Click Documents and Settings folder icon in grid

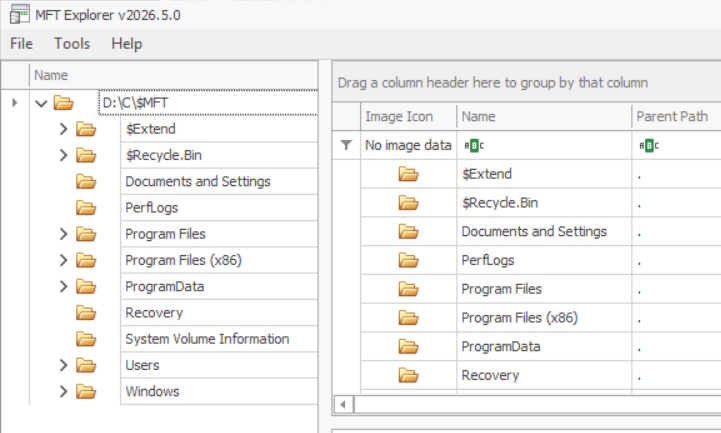(408, 232)
